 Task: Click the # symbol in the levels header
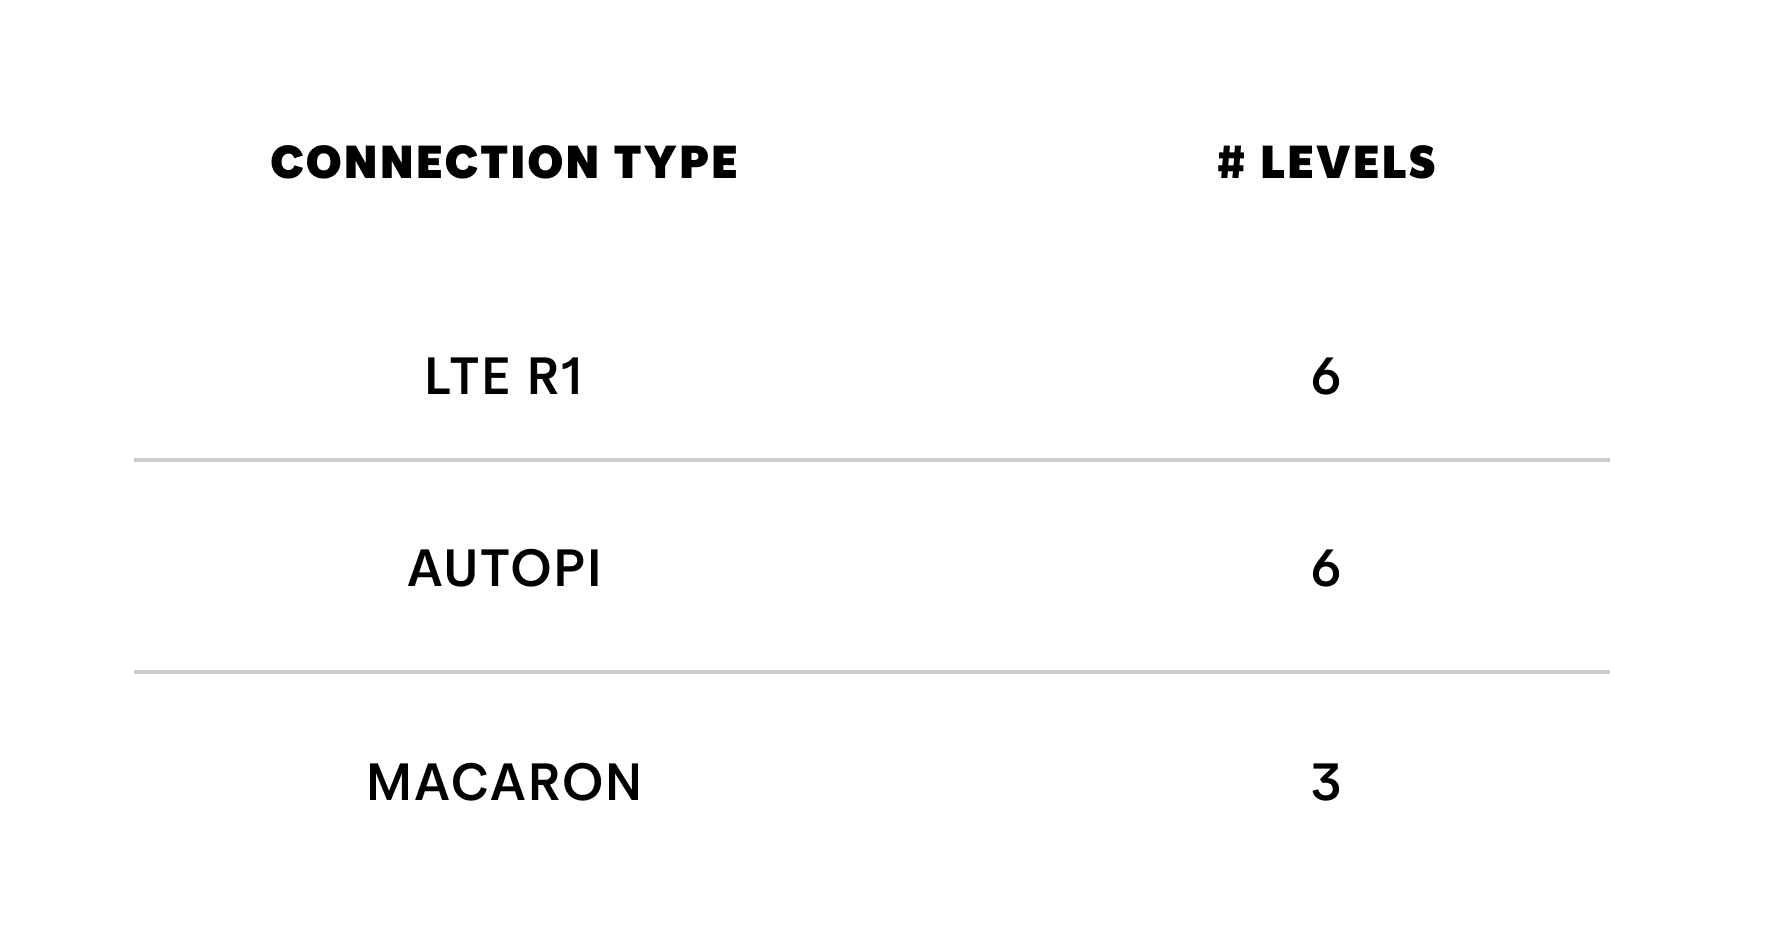(x=1230, y=163)
